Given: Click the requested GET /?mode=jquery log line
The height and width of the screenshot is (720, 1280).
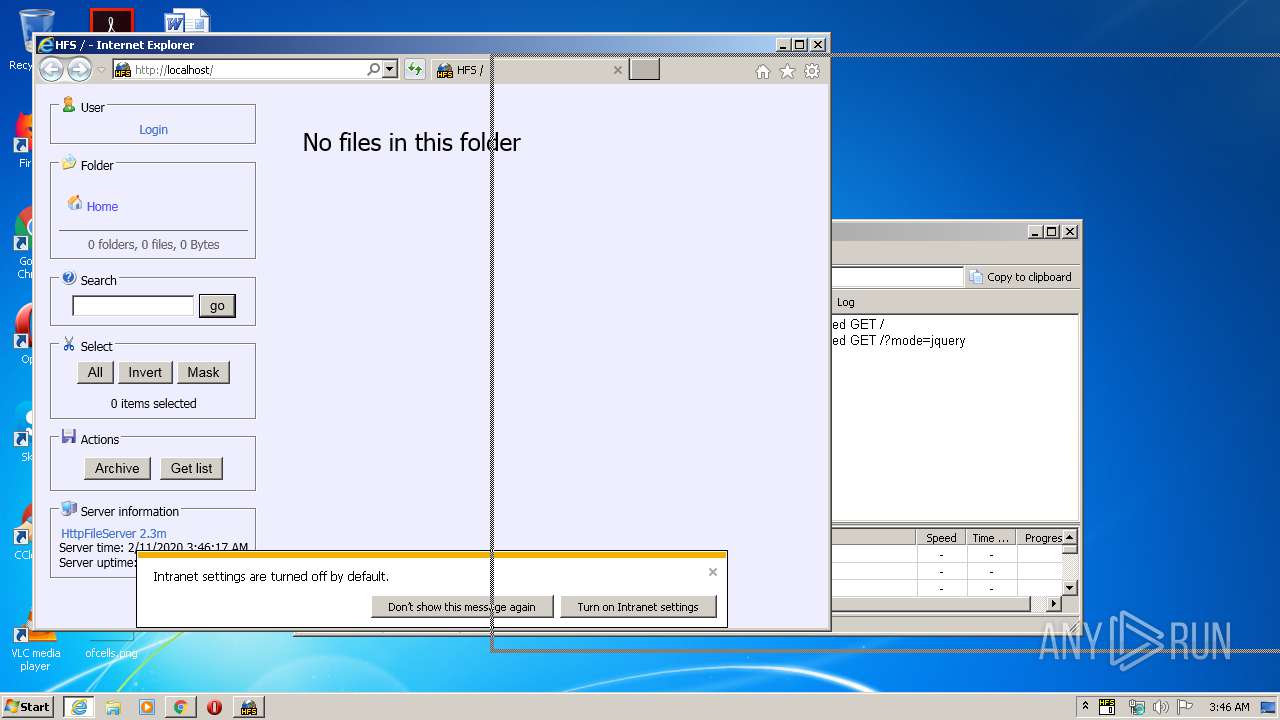Looking at the screenshot, I should pos(898,340).
